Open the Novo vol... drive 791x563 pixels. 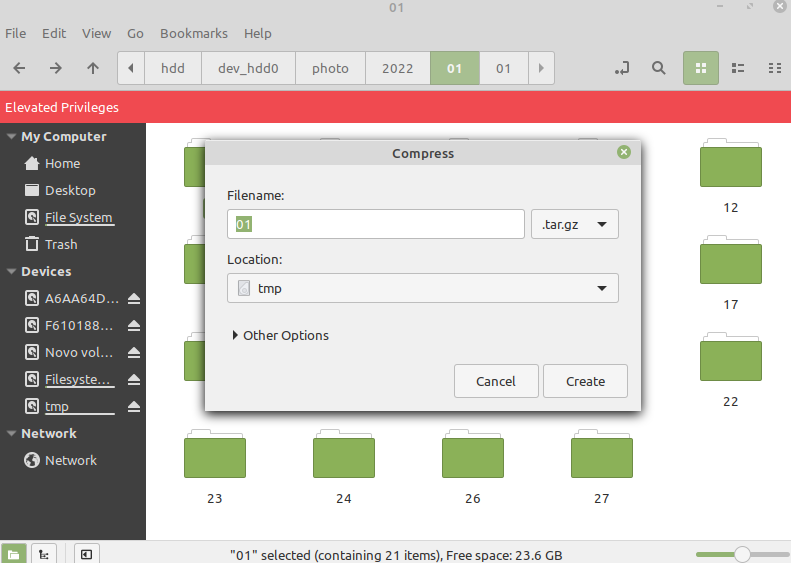[69, 353]
